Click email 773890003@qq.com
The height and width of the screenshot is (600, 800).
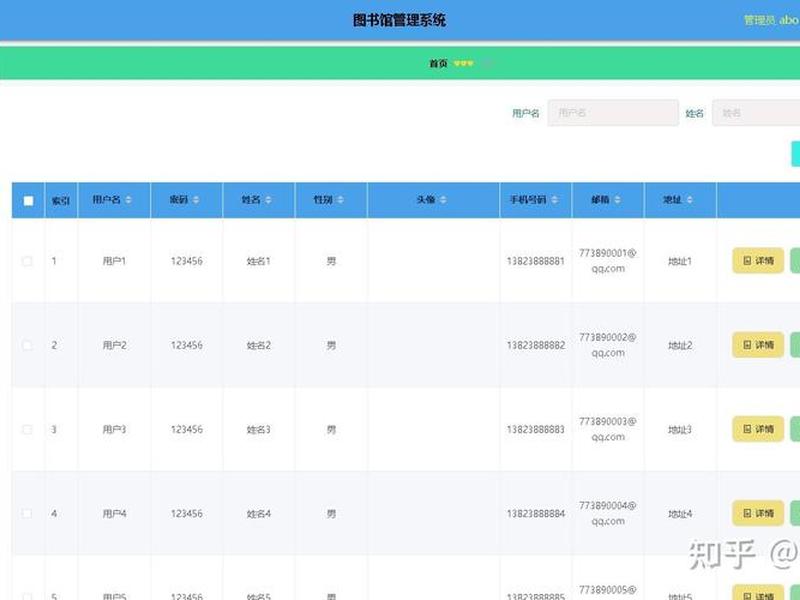click(x=608, y=429)
